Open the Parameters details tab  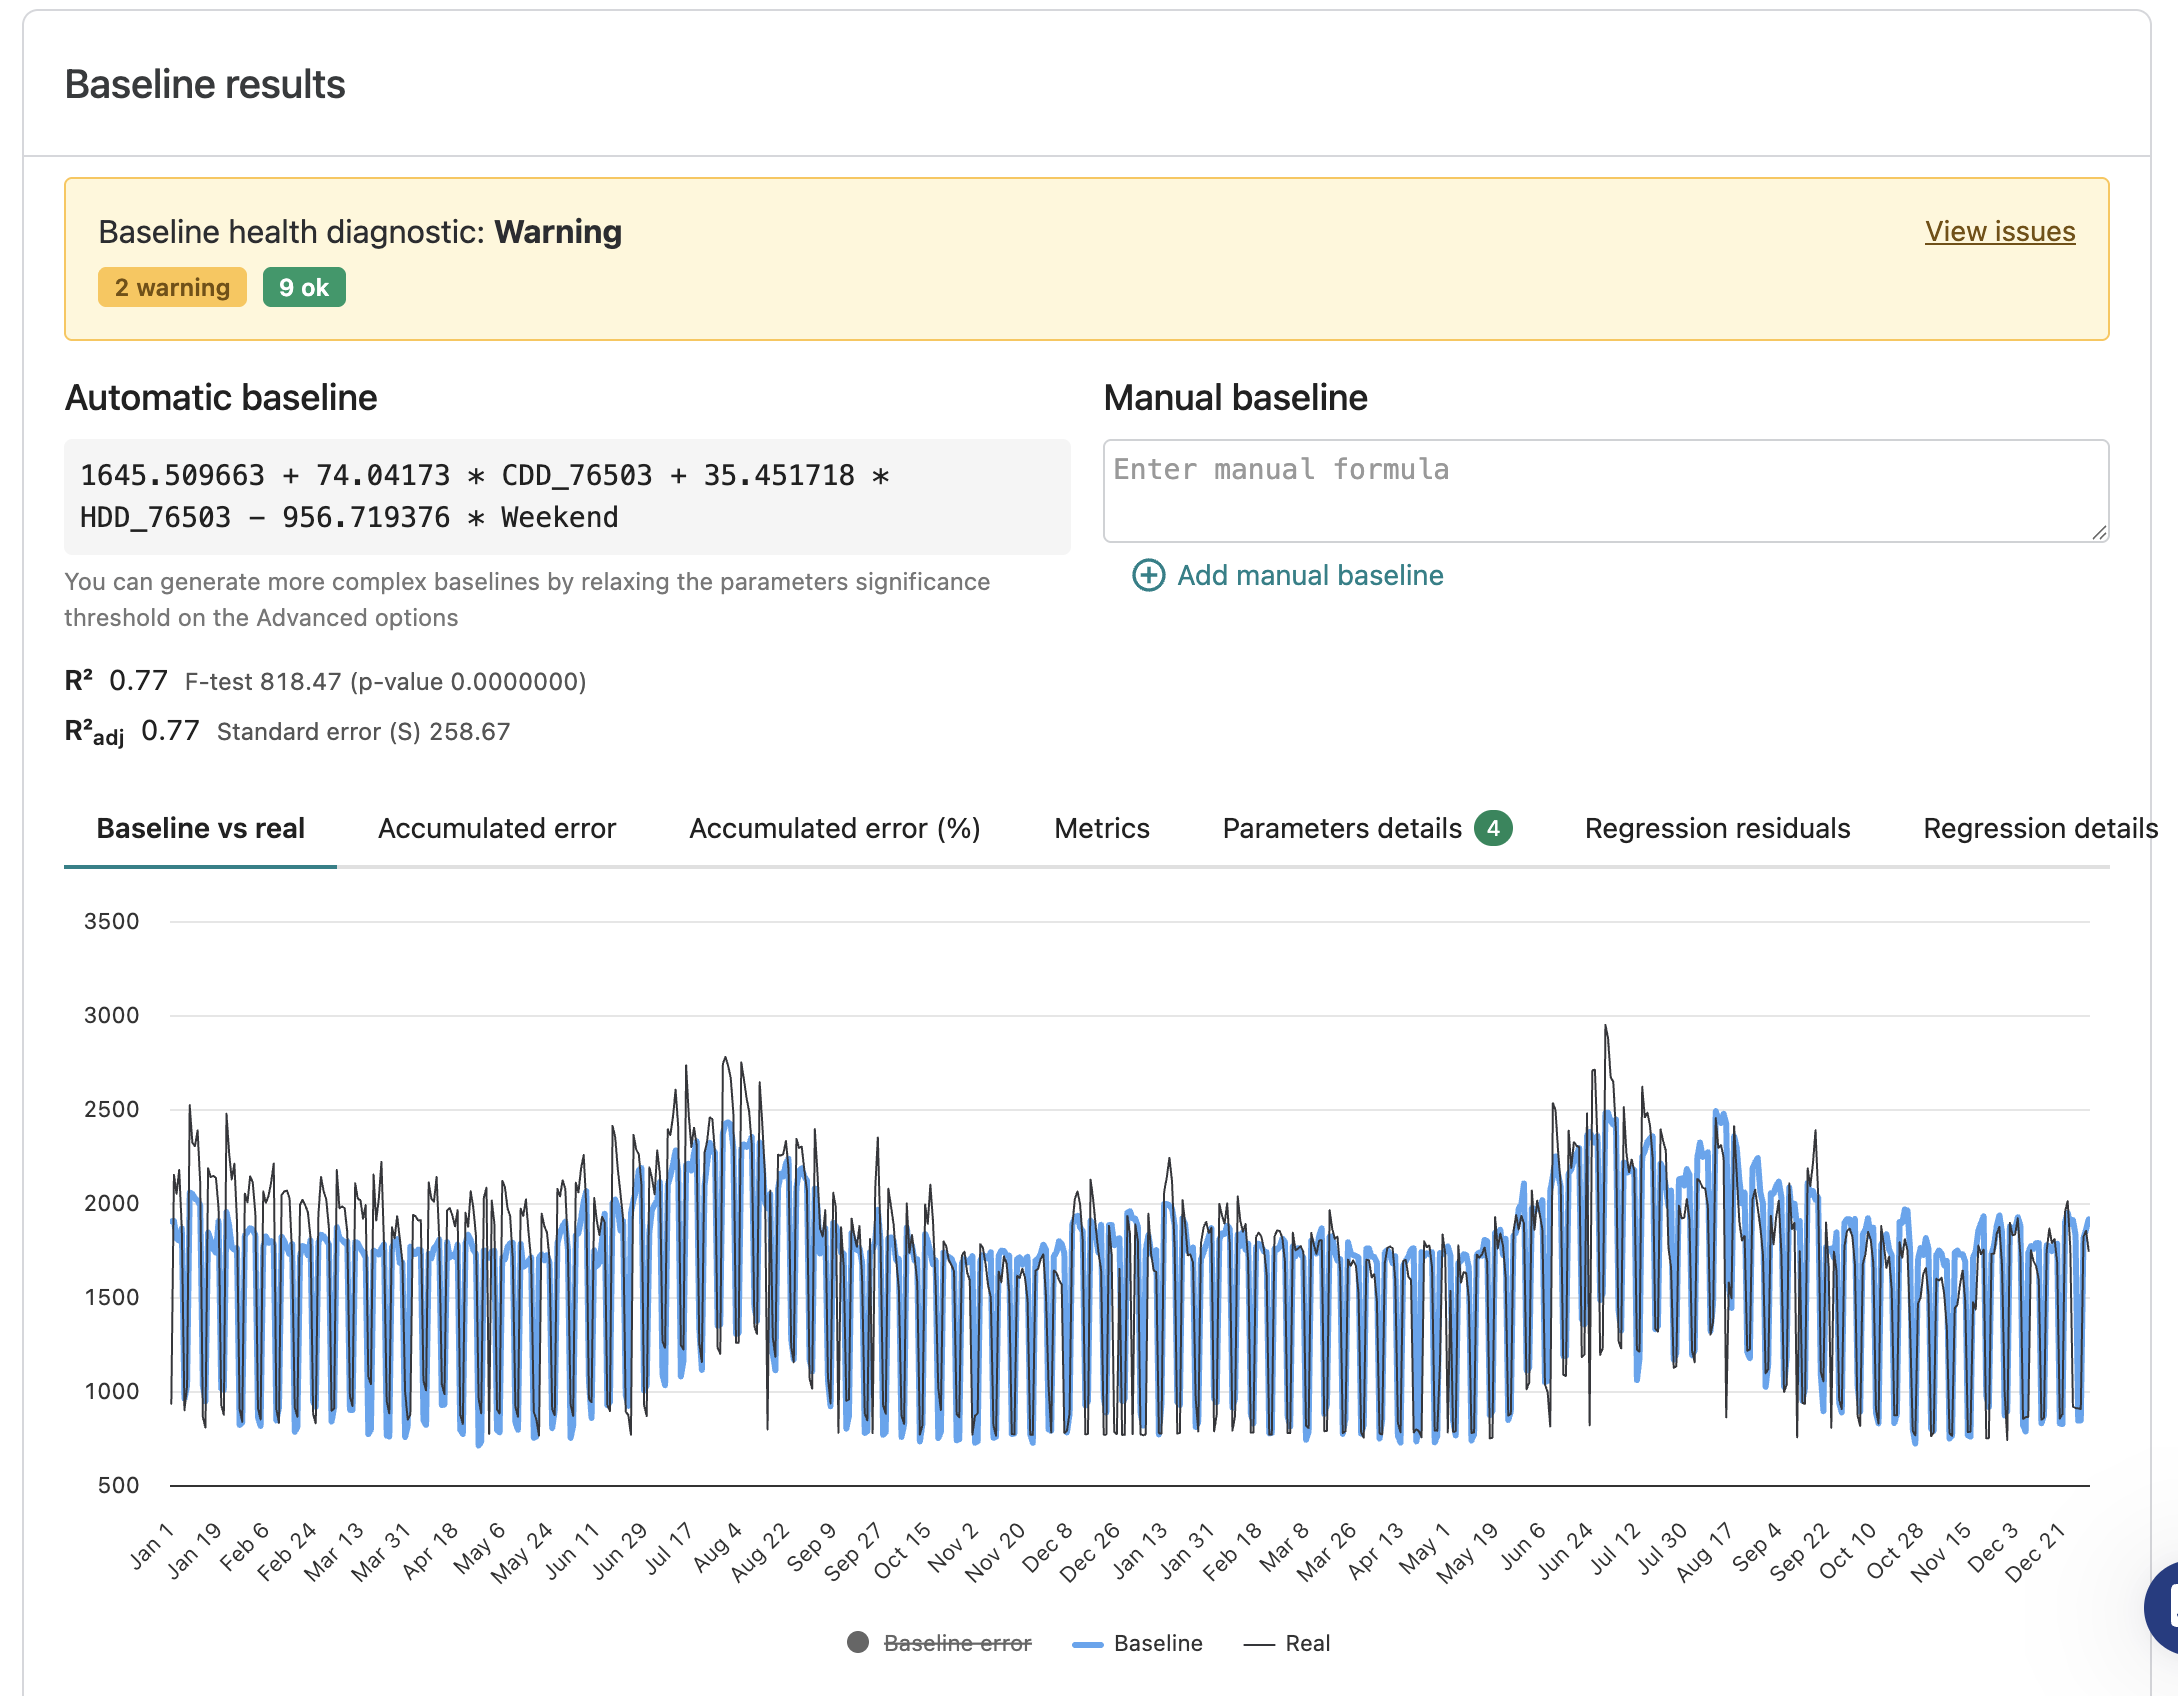[1342, 828]
